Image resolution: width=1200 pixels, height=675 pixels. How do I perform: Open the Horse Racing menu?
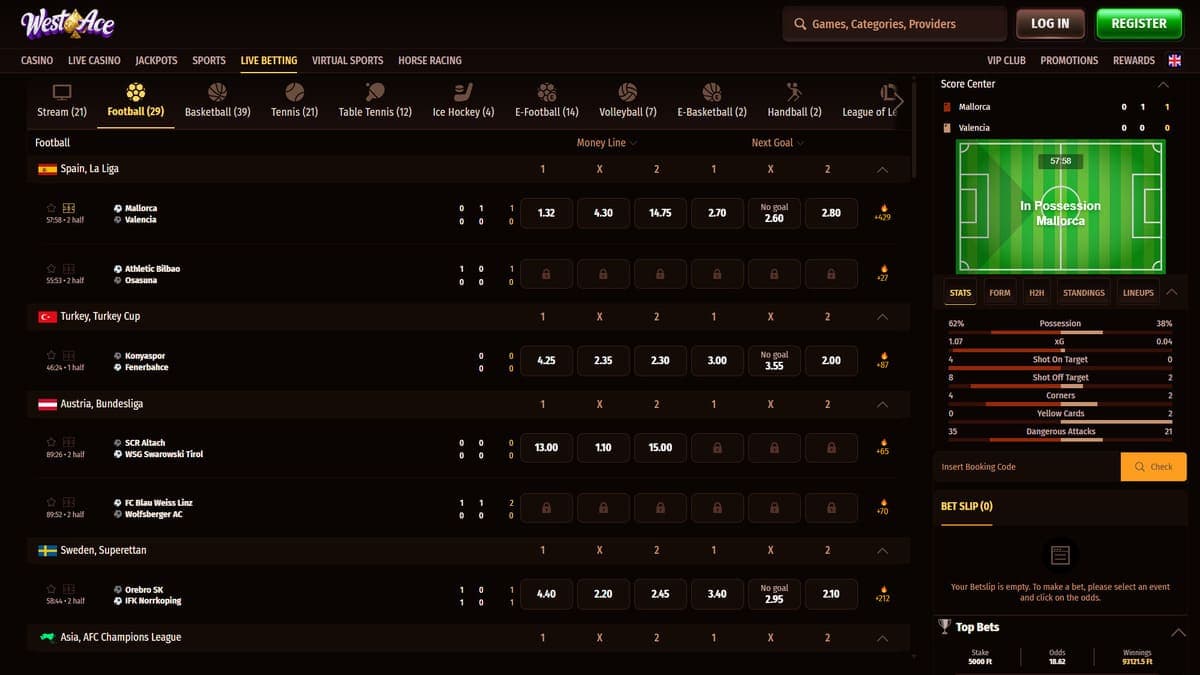pyautogui.click(x=430, y=60)
